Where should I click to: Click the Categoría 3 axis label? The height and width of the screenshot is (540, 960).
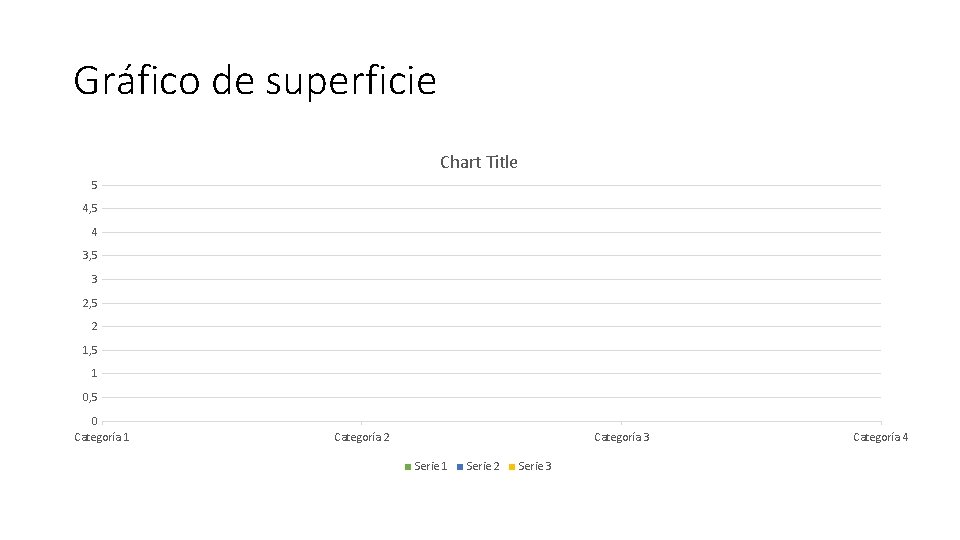[x=621, y=437]
